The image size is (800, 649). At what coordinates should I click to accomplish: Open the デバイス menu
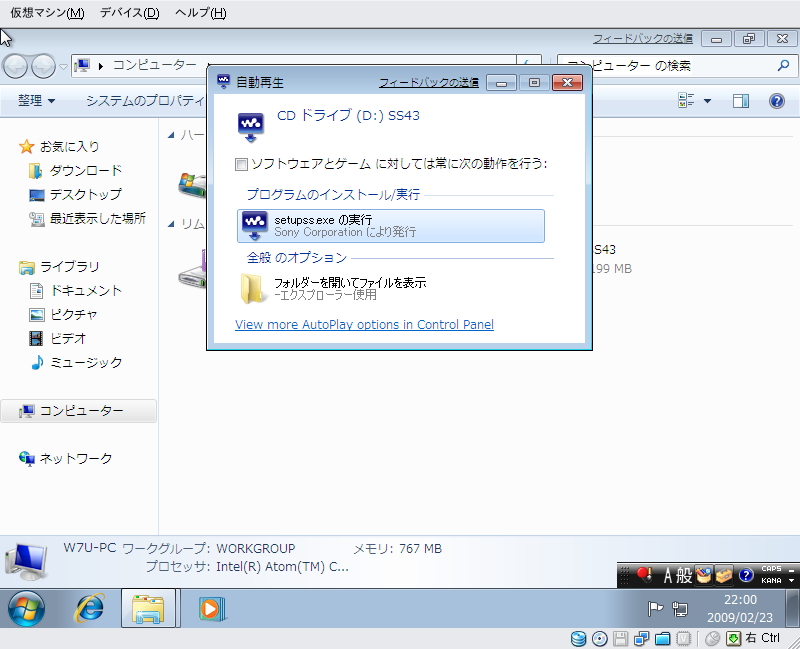pyautogui.click(x=130, y=13)
